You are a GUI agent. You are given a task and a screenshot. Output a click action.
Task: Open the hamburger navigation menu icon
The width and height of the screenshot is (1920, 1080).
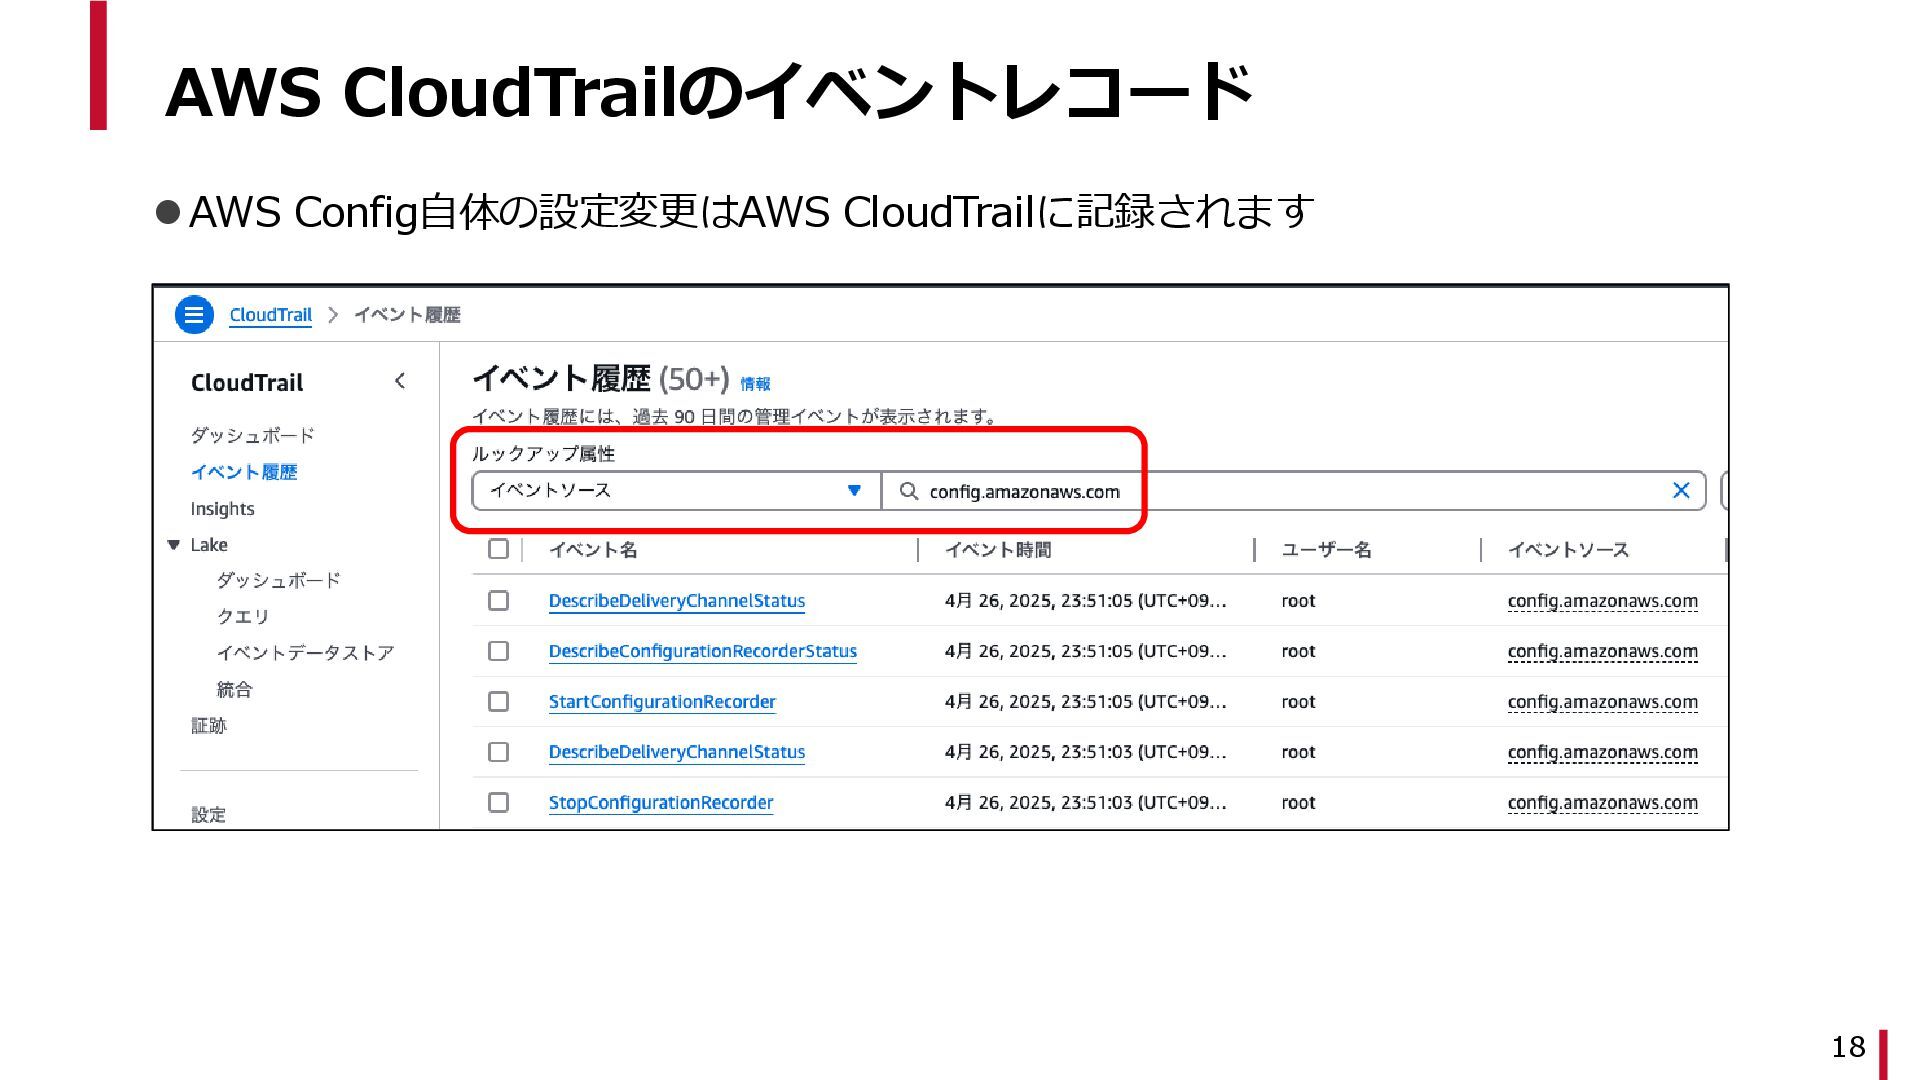[x=194, y=314]
